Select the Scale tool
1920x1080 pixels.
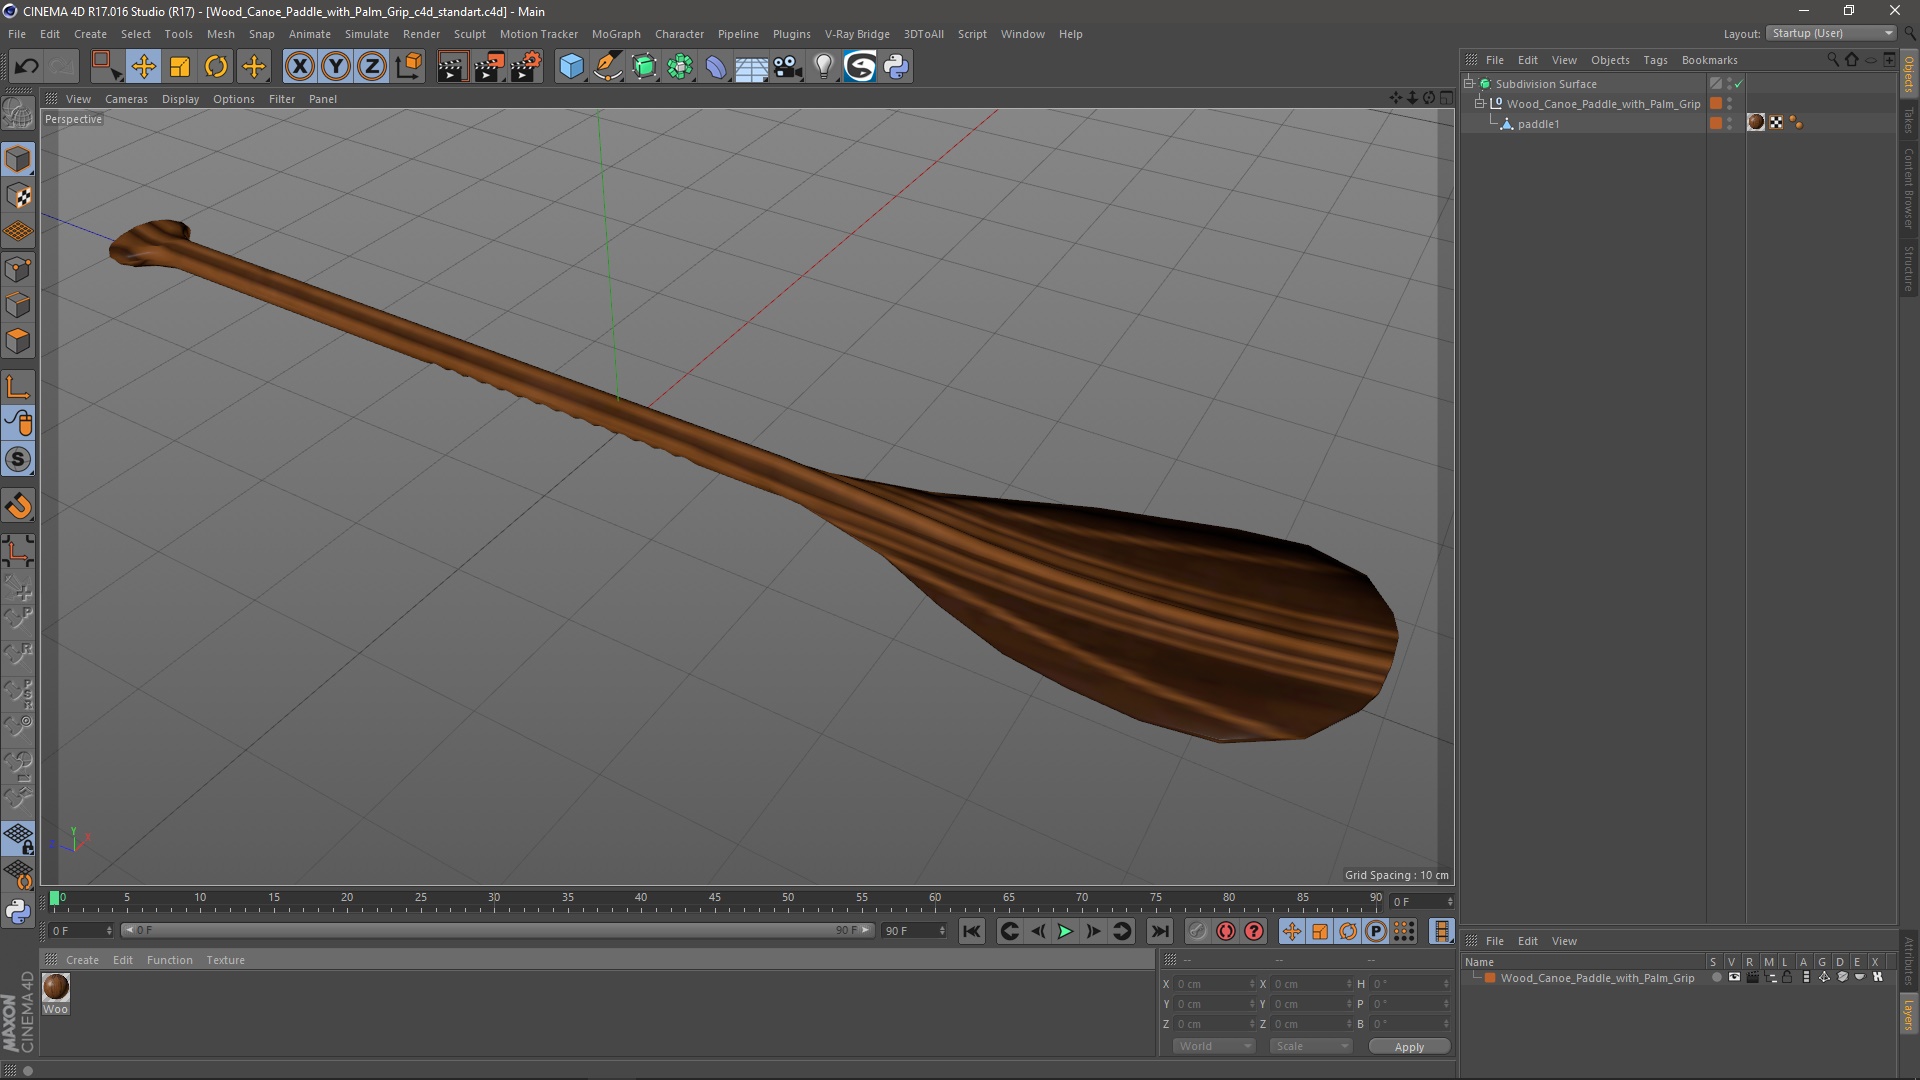[180, 67]
